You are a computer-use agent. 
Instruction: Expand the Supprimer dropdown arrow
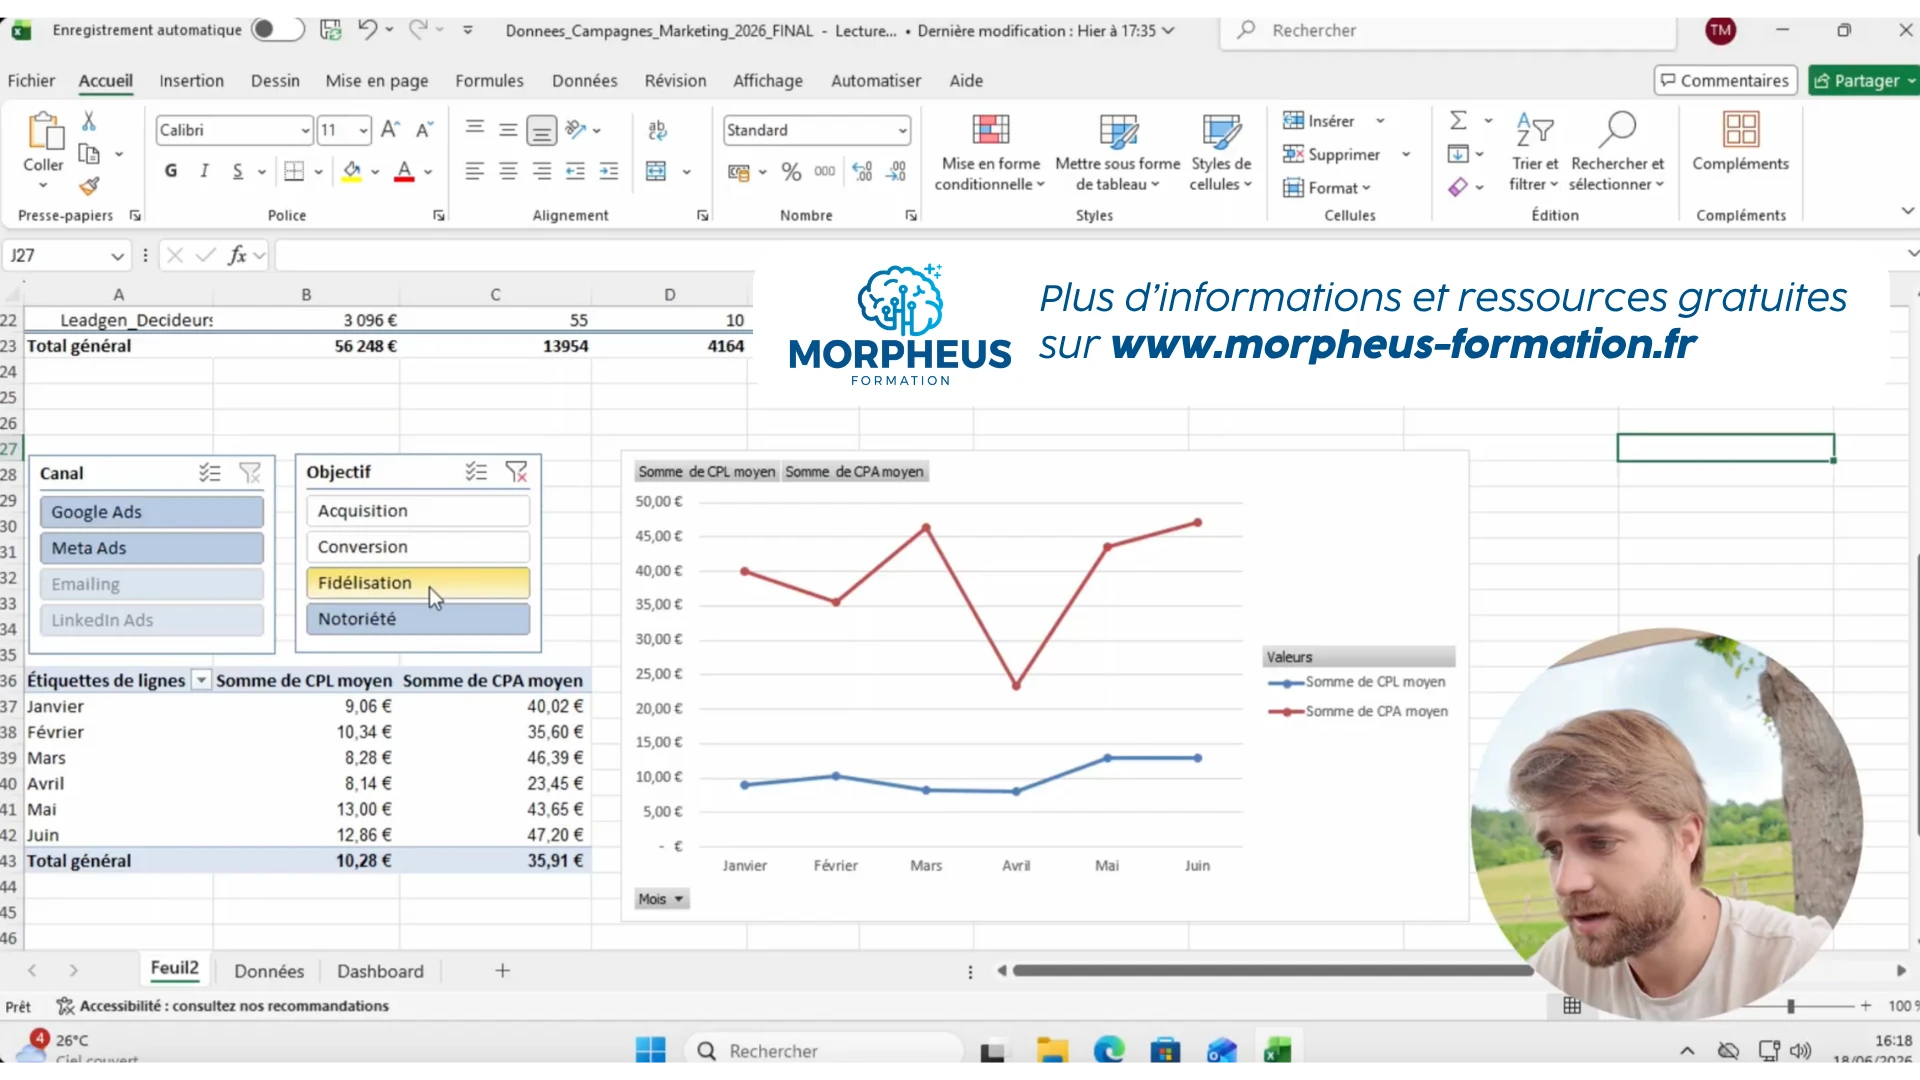click(x=1405, y=154)
